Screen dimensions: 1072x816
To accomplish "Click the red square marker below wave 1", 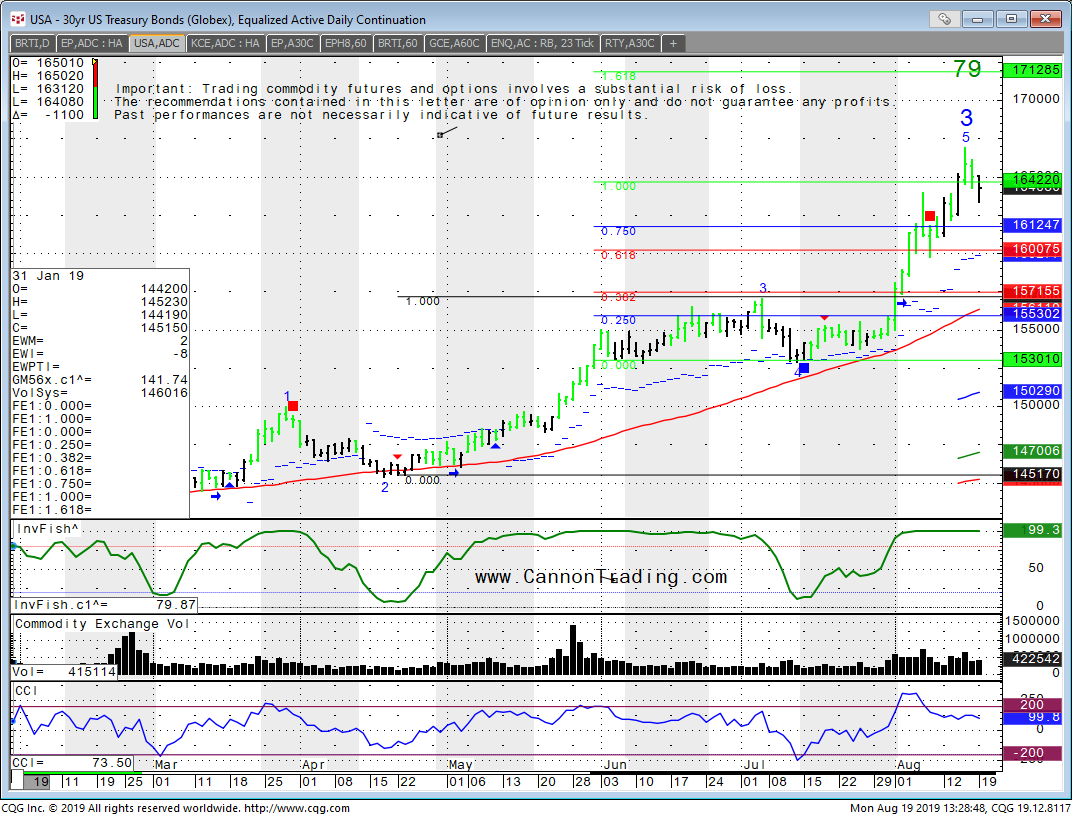I will pos(293,406).
